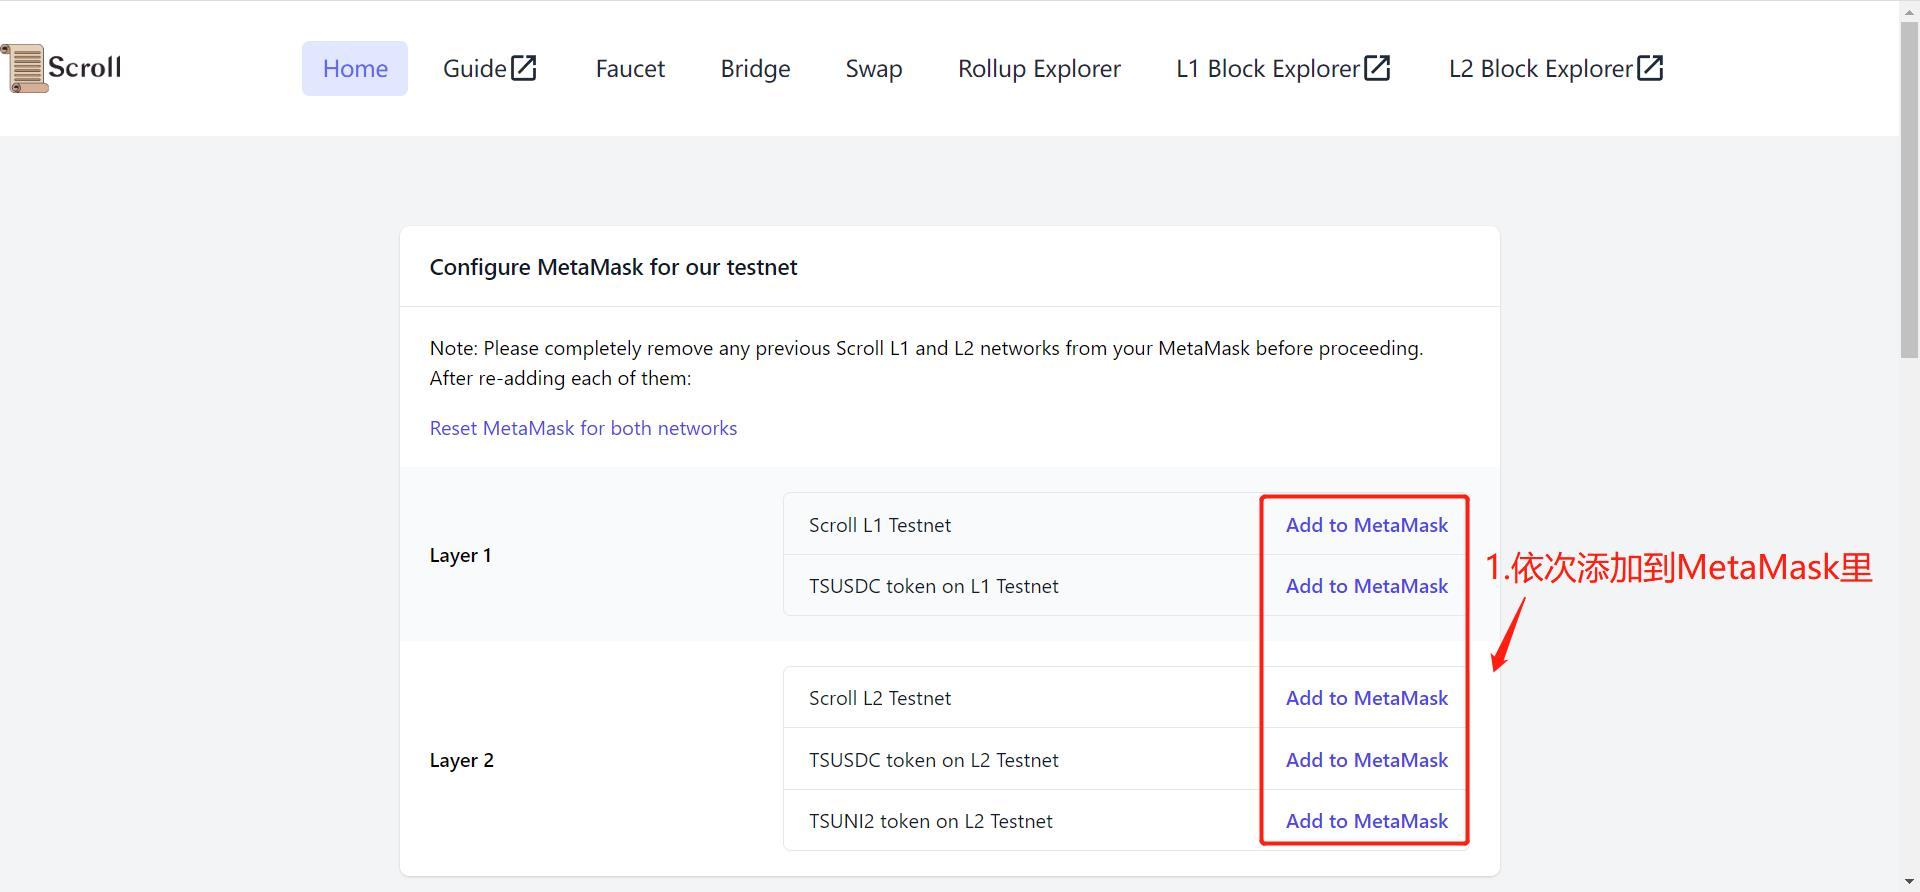
Task: Open the Rollup Explorer page
Action: [1039, 68]
